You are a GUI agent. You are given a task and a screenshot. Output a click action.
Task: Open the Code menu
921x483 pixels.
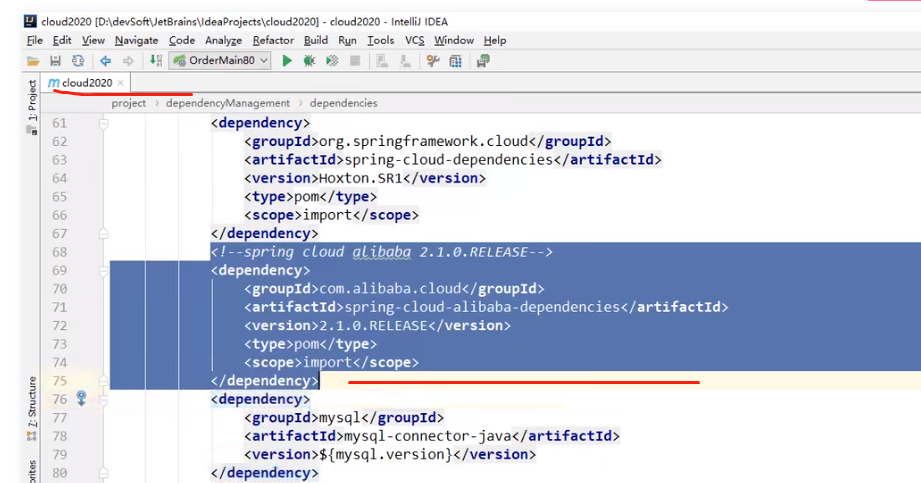click(181, 40)
